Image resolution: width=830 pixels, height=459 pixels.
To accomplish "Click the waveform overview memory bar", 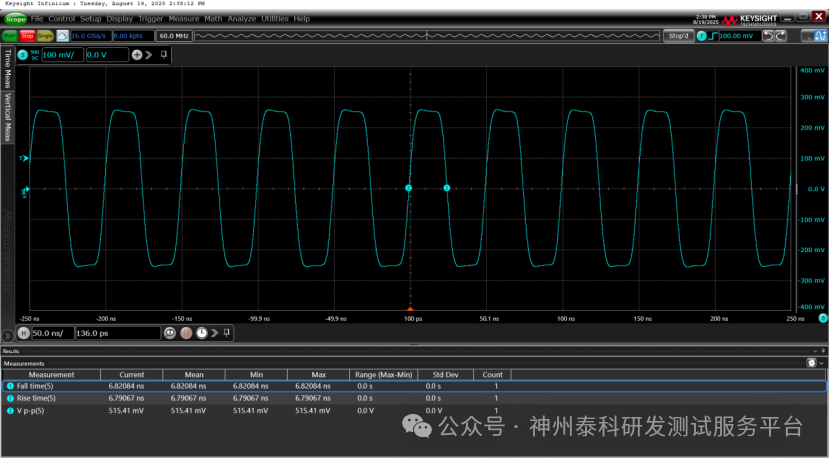I will point(427,35).
